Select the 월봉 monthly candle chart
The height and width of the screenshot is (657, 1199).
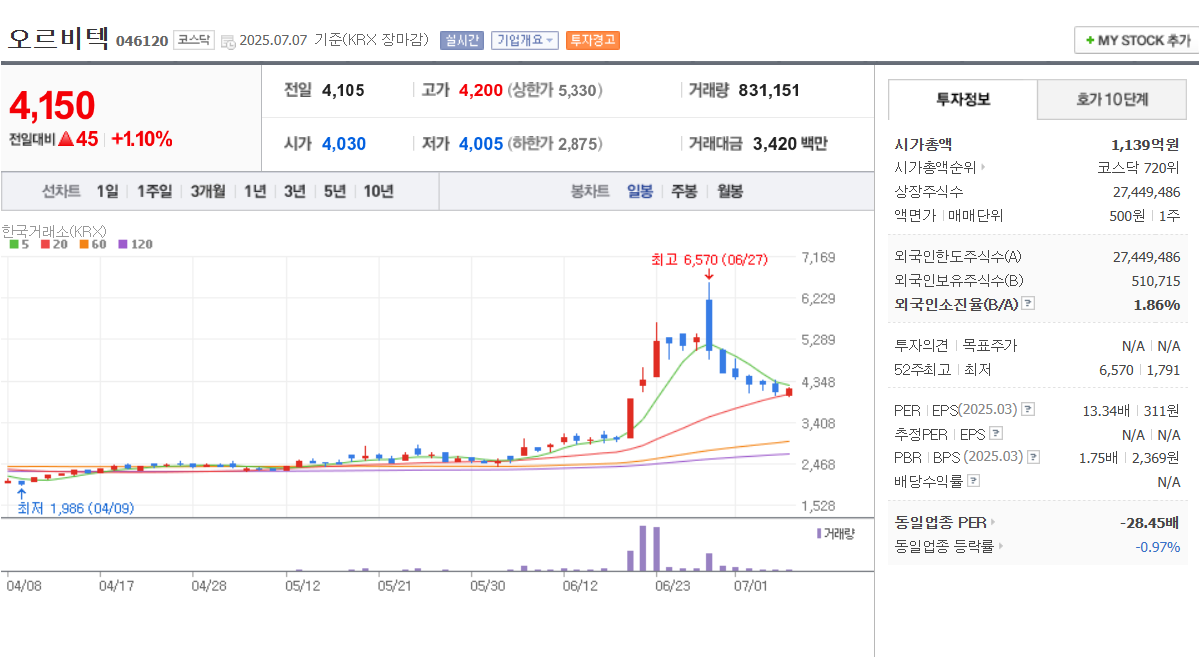[x=730, y=191]
